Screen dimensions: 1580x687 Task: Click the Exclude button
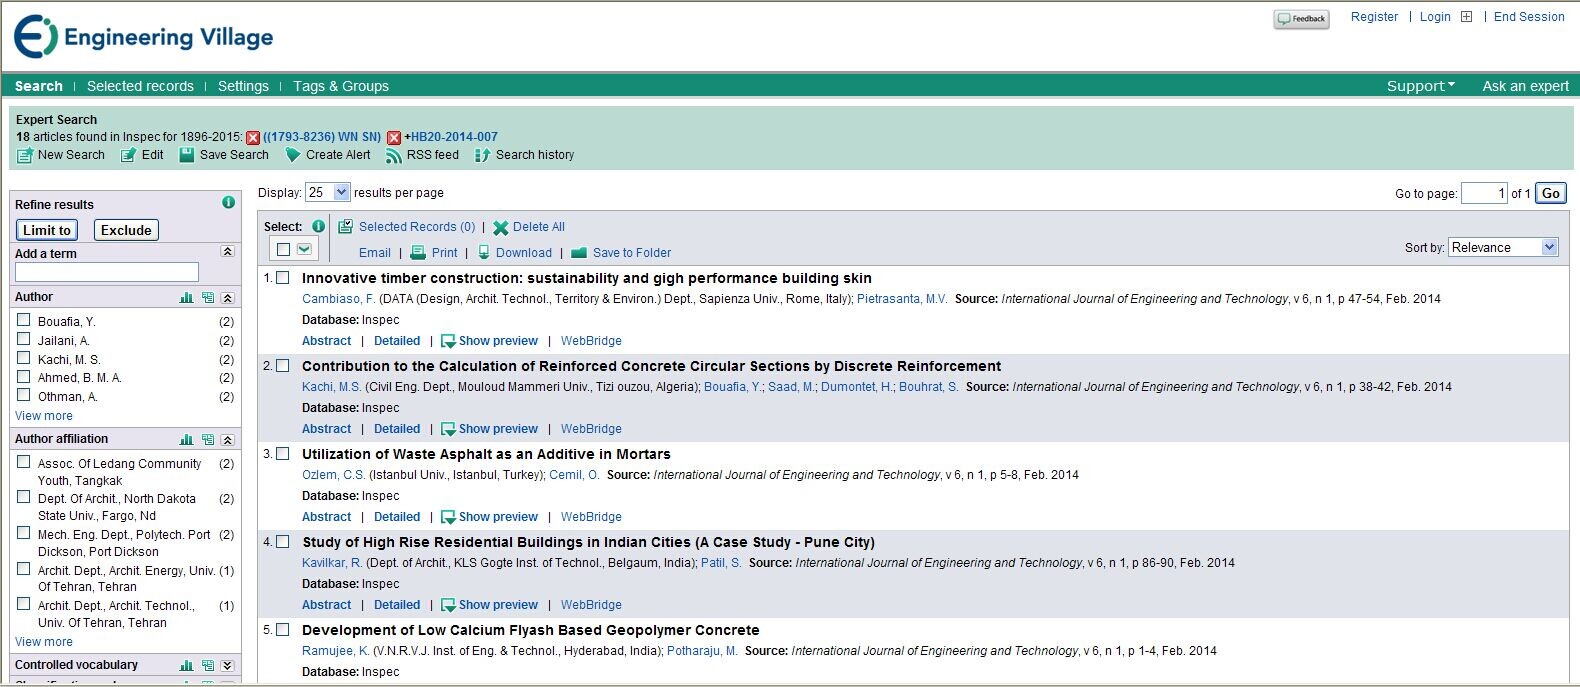(x=126, y=230)
